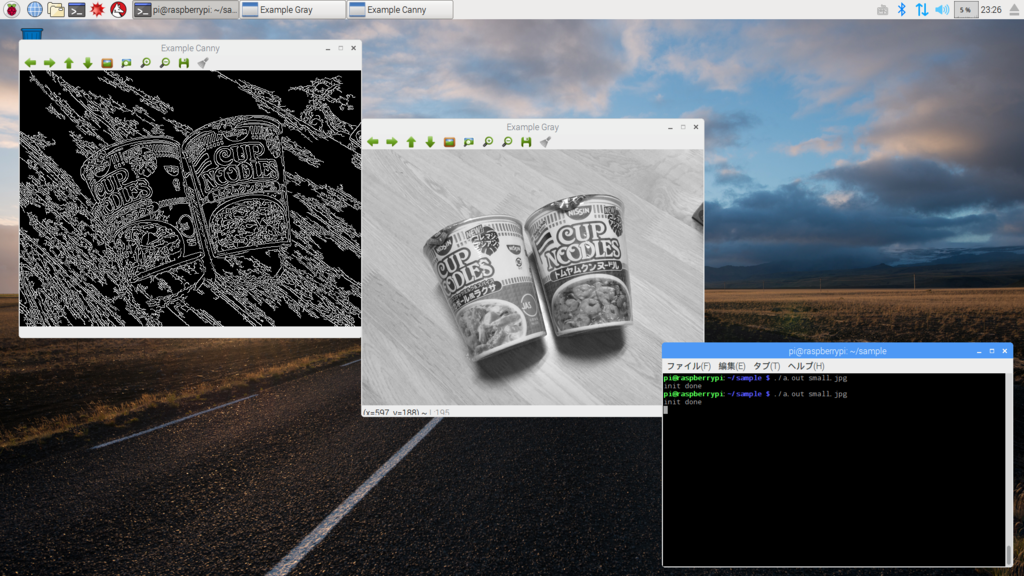Click zoom out icon in Example Gray toolbar
Image resolution: width=1024 pixels, height=576 pixels.
507,142
